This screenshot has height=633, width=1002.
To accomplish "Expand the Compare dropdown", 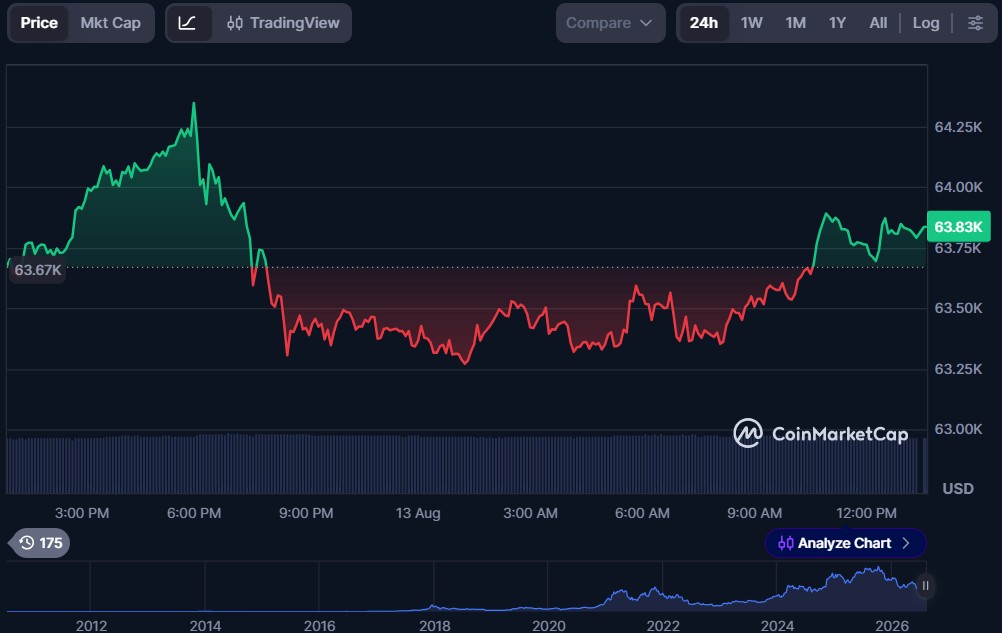I will 610,23.
